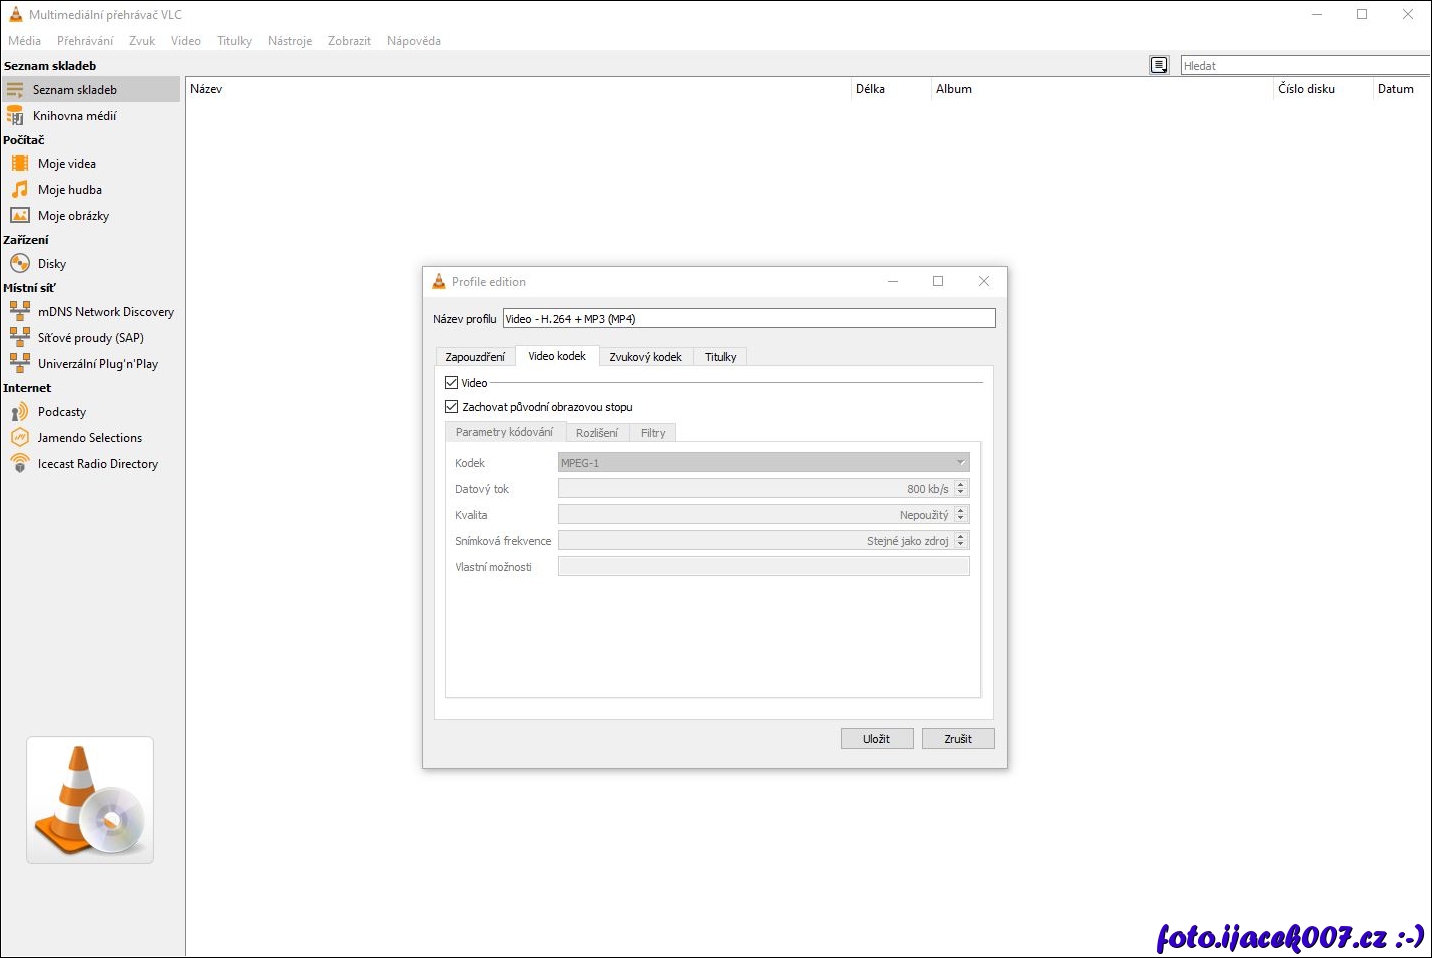
Task: Click the Moje obrázky picture icon
Action: (x=20, y=215)
